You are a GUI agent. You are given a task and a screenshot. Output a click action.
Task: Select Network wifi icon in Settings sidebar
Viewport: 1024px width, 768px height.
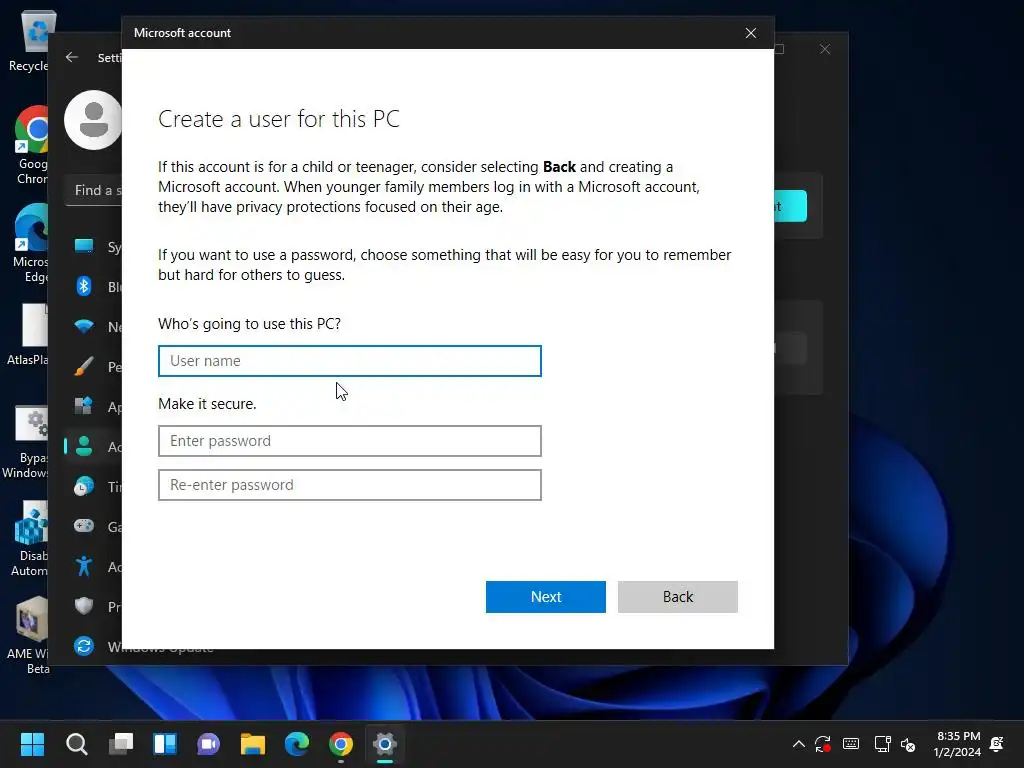tap(84, 326)
